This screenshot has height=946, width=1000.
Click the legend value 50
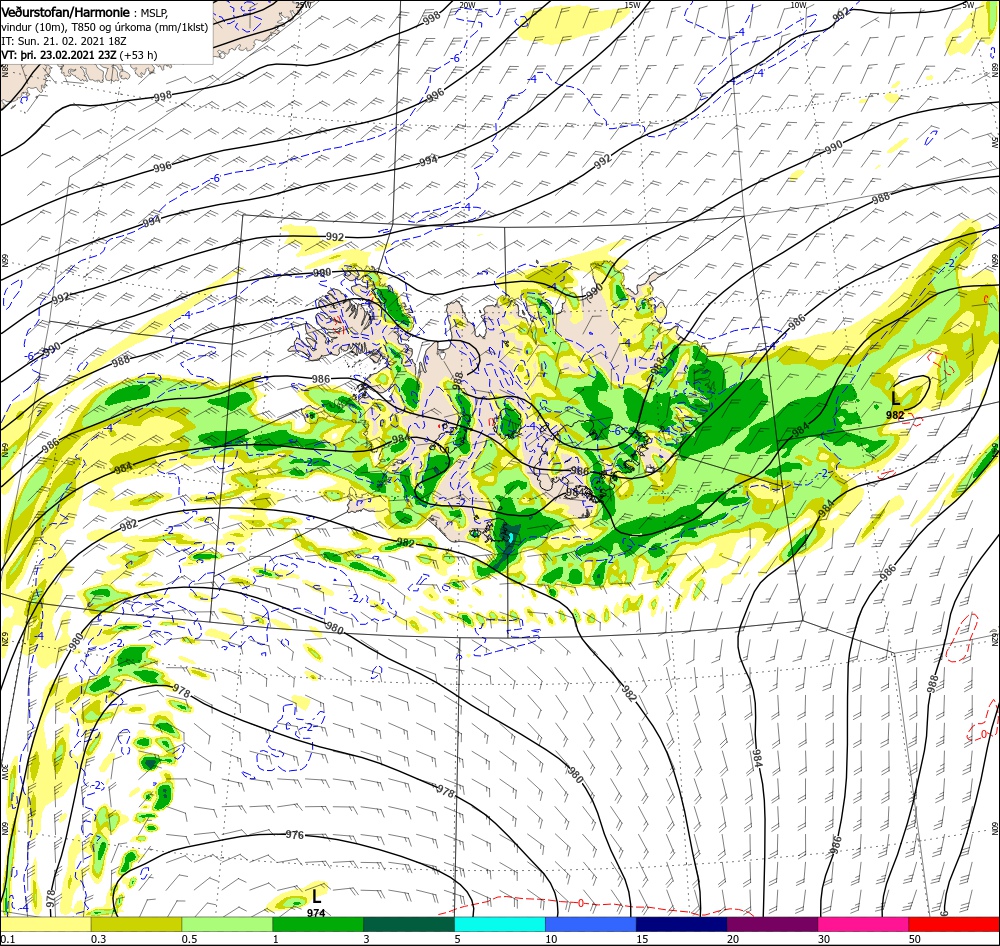coord(915,938)
